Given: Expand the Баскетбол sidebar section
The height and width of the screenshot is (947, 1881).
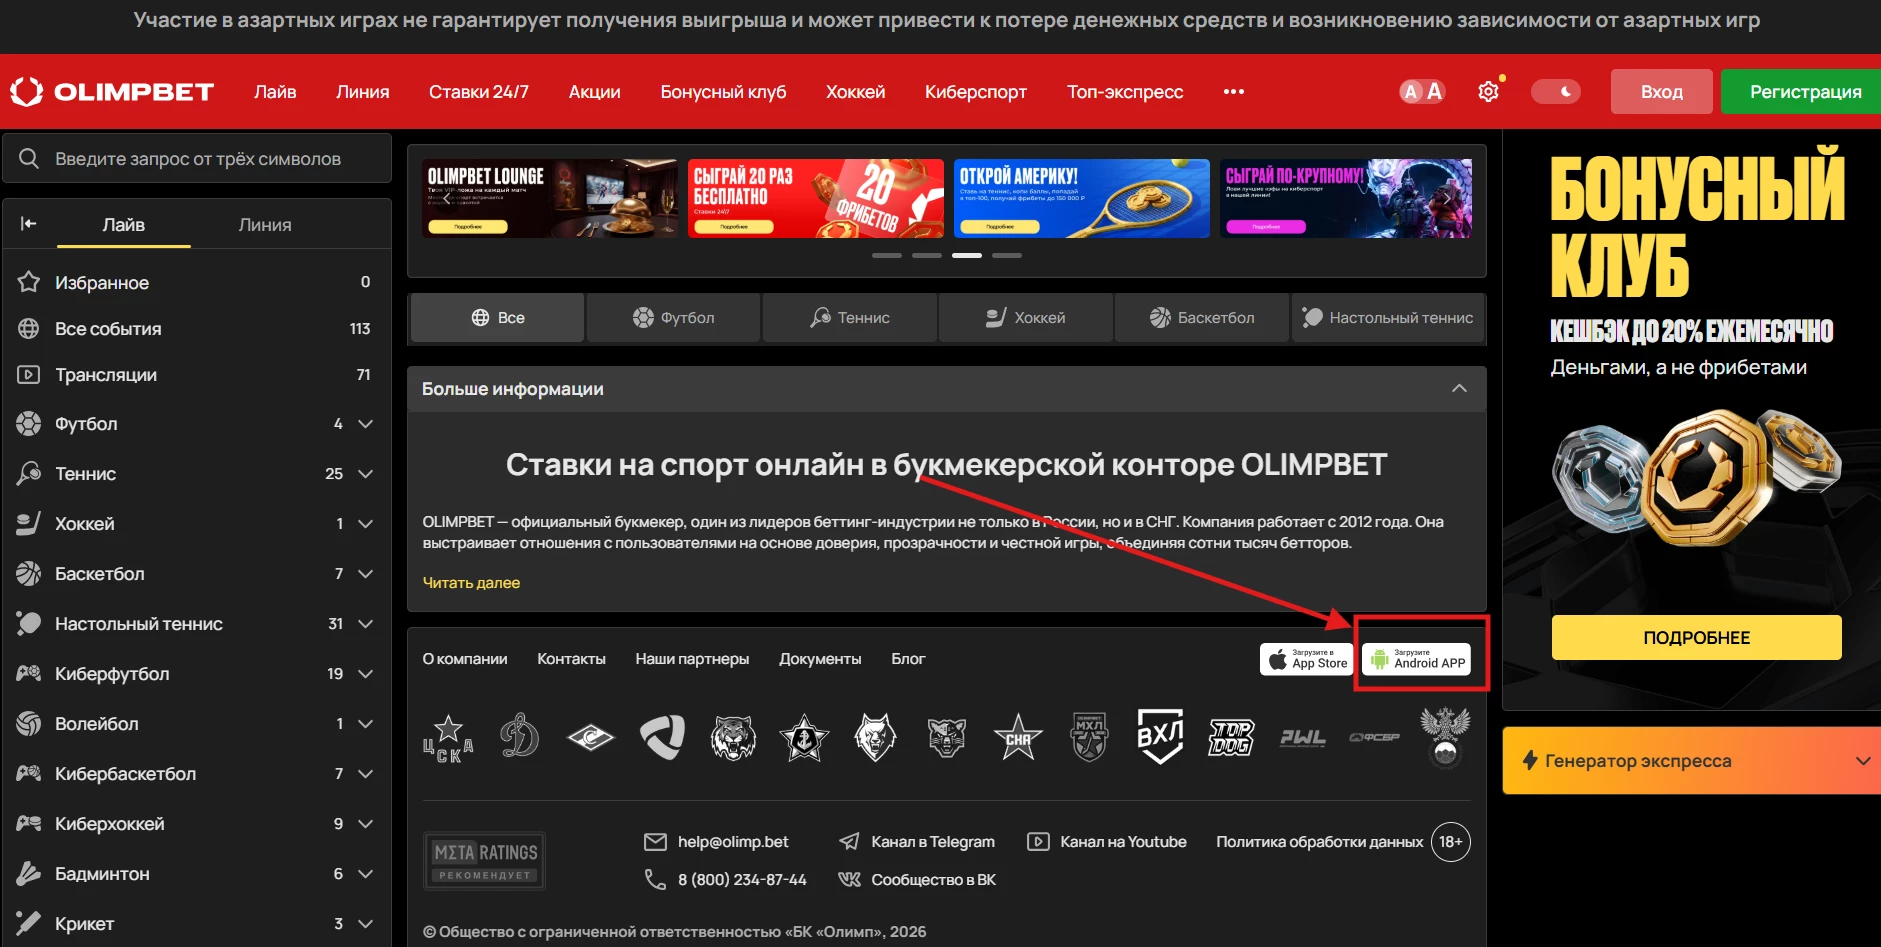Looking at the screenshot, I should point(366,574).
